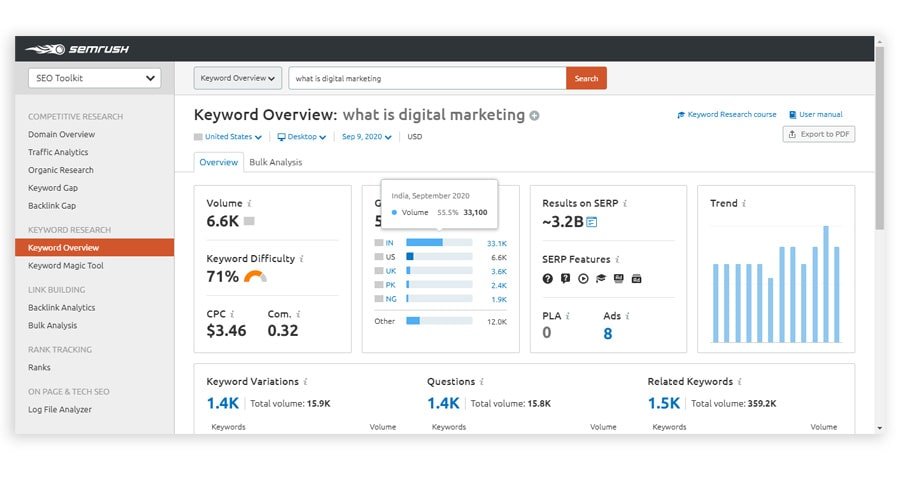Click the Keyword Variations info icon
This screenshot has height=478, width=900.
(305, 382)
